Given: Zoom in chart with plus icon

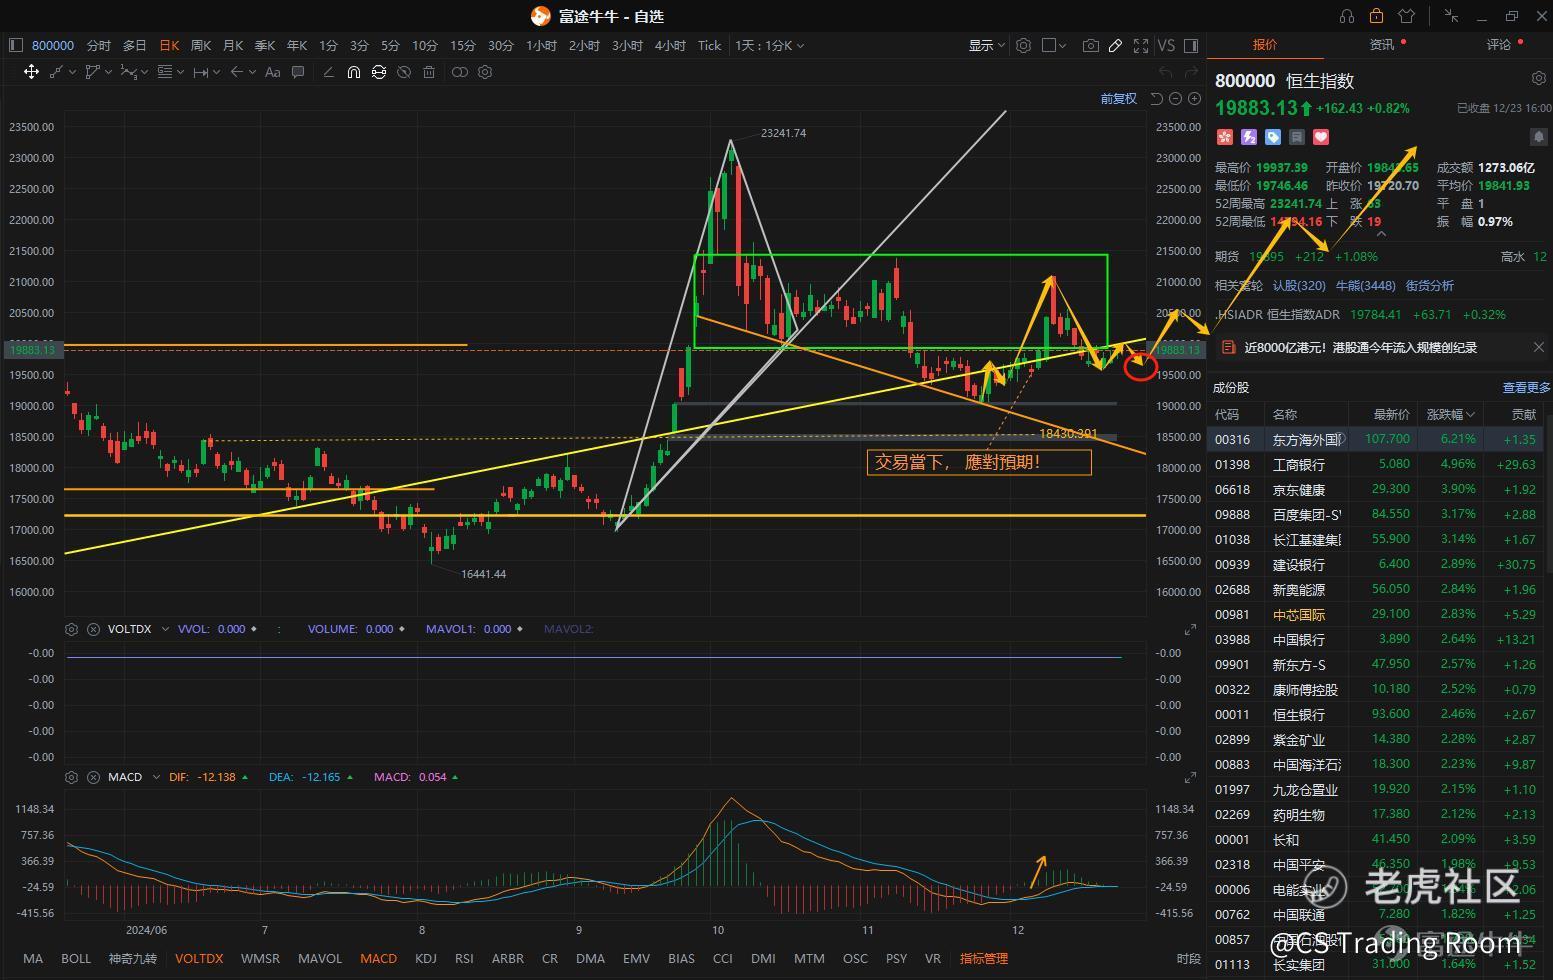Looking at the screenshot, I should pos(1194,98).
